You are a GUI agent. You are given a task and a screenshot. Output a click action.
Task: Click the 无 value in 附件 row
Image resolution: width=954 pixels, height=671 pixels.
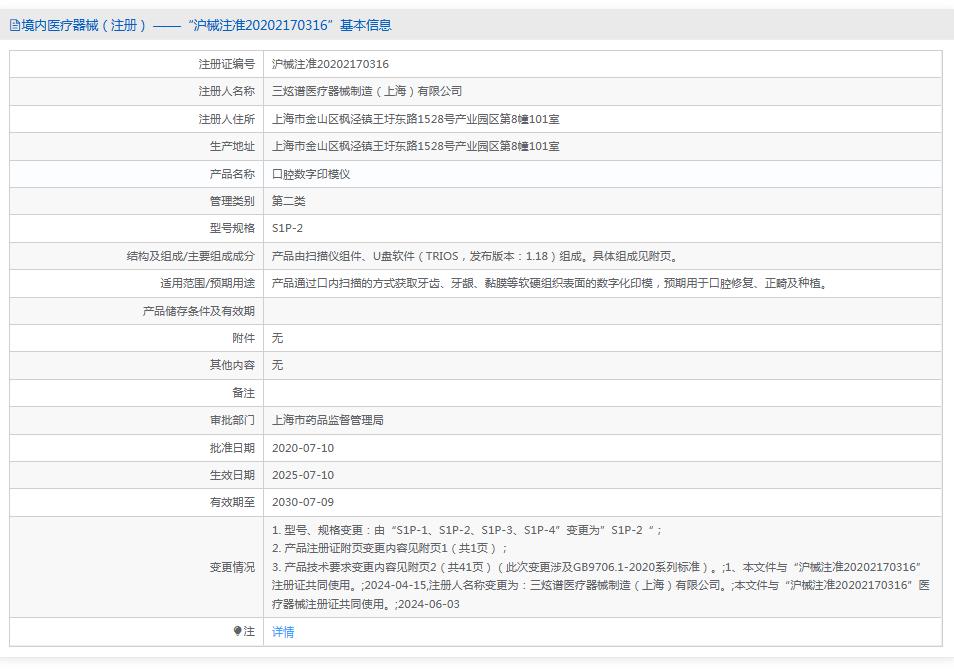click(276, 338)
